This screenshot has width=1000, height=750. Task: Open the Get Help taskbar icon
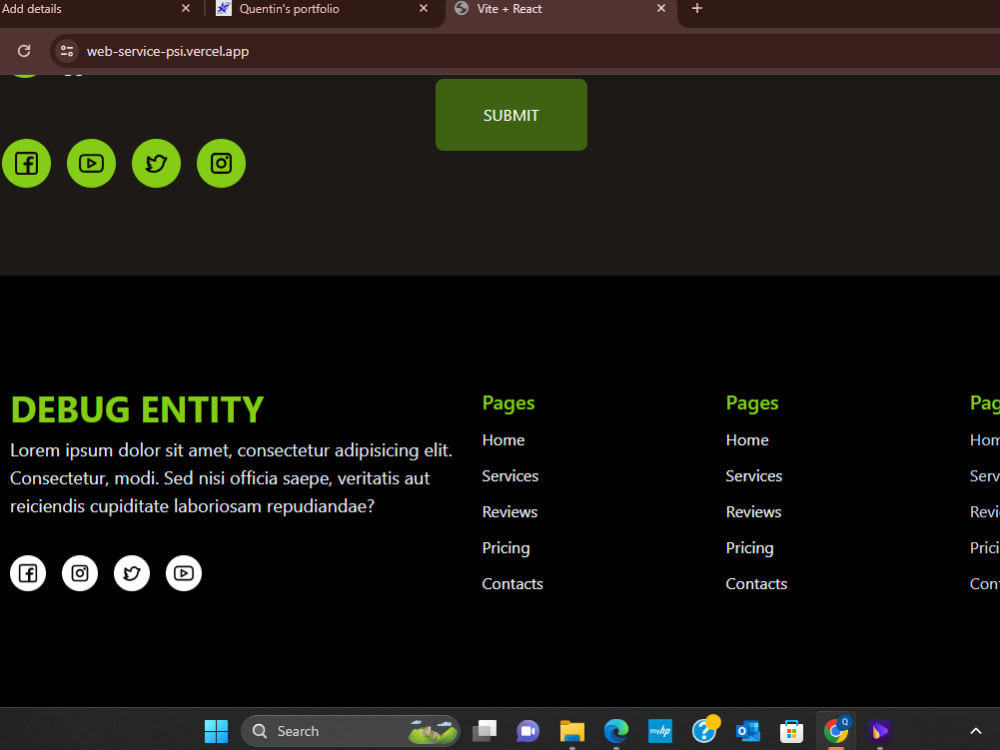click(704, 731)
